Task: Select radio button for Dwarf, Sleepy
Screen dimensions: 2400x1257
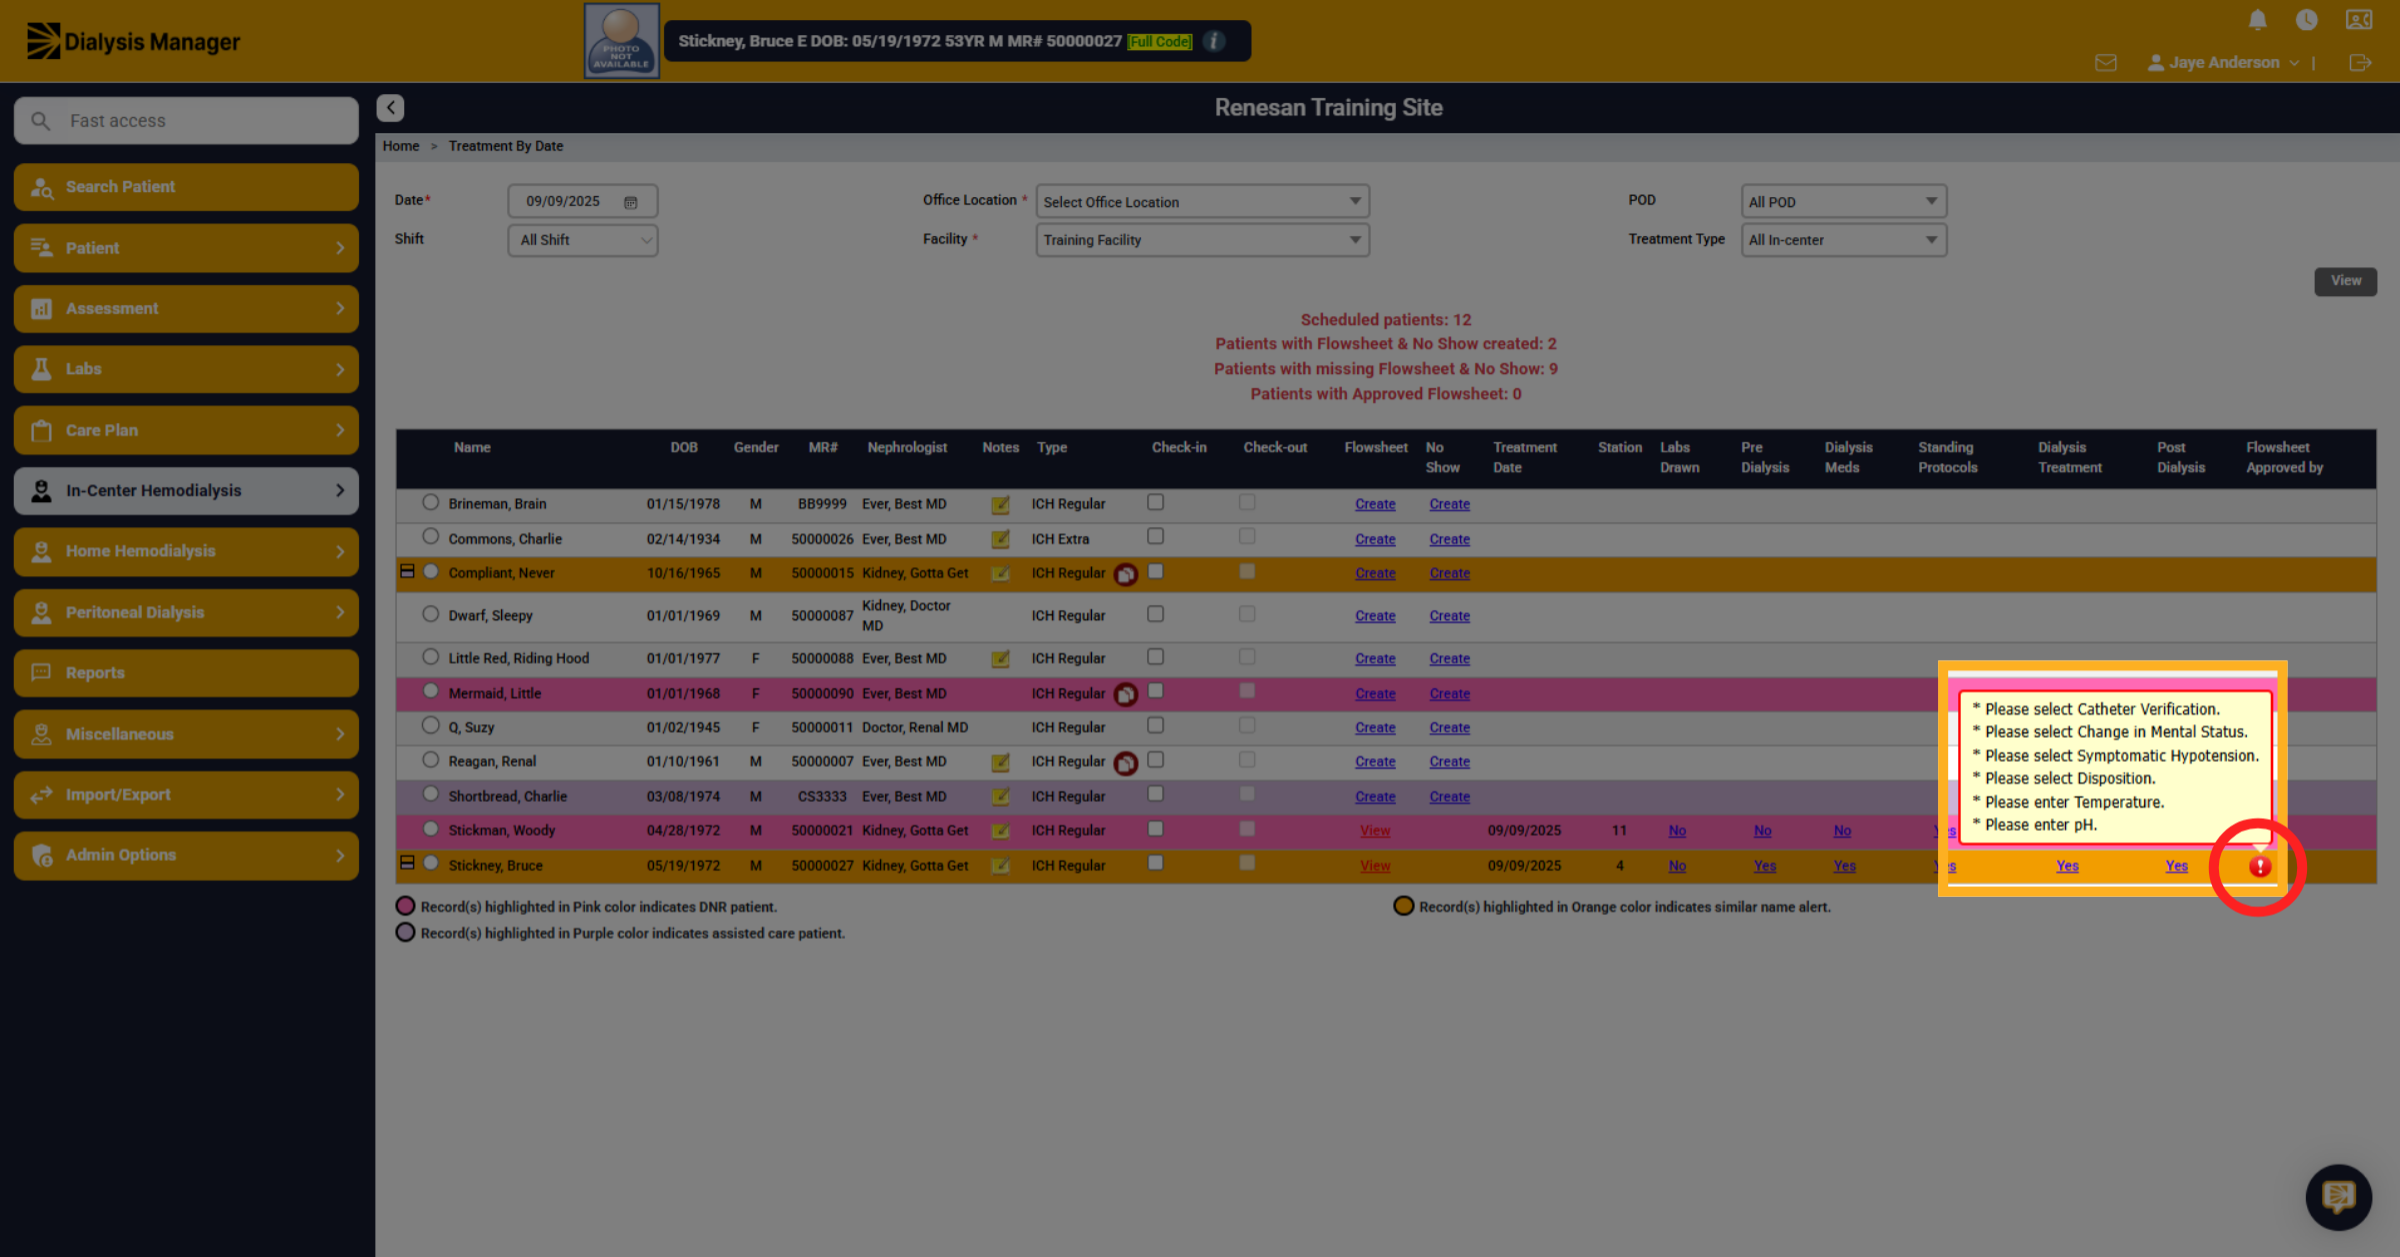Action: (430, 614)
